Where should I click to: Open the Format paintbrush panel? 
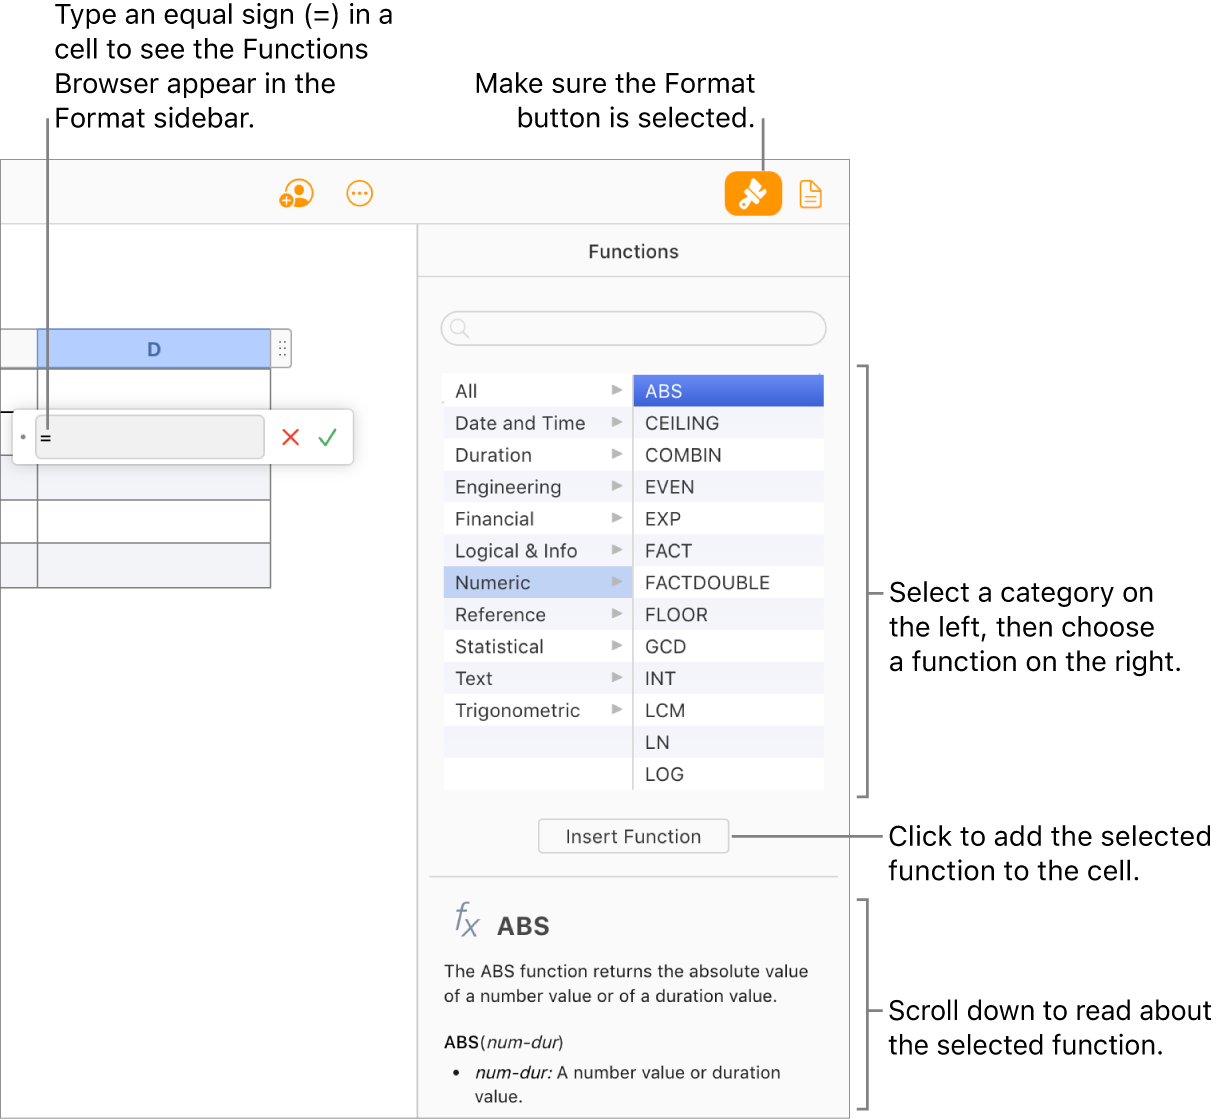(x=753, y=193)
